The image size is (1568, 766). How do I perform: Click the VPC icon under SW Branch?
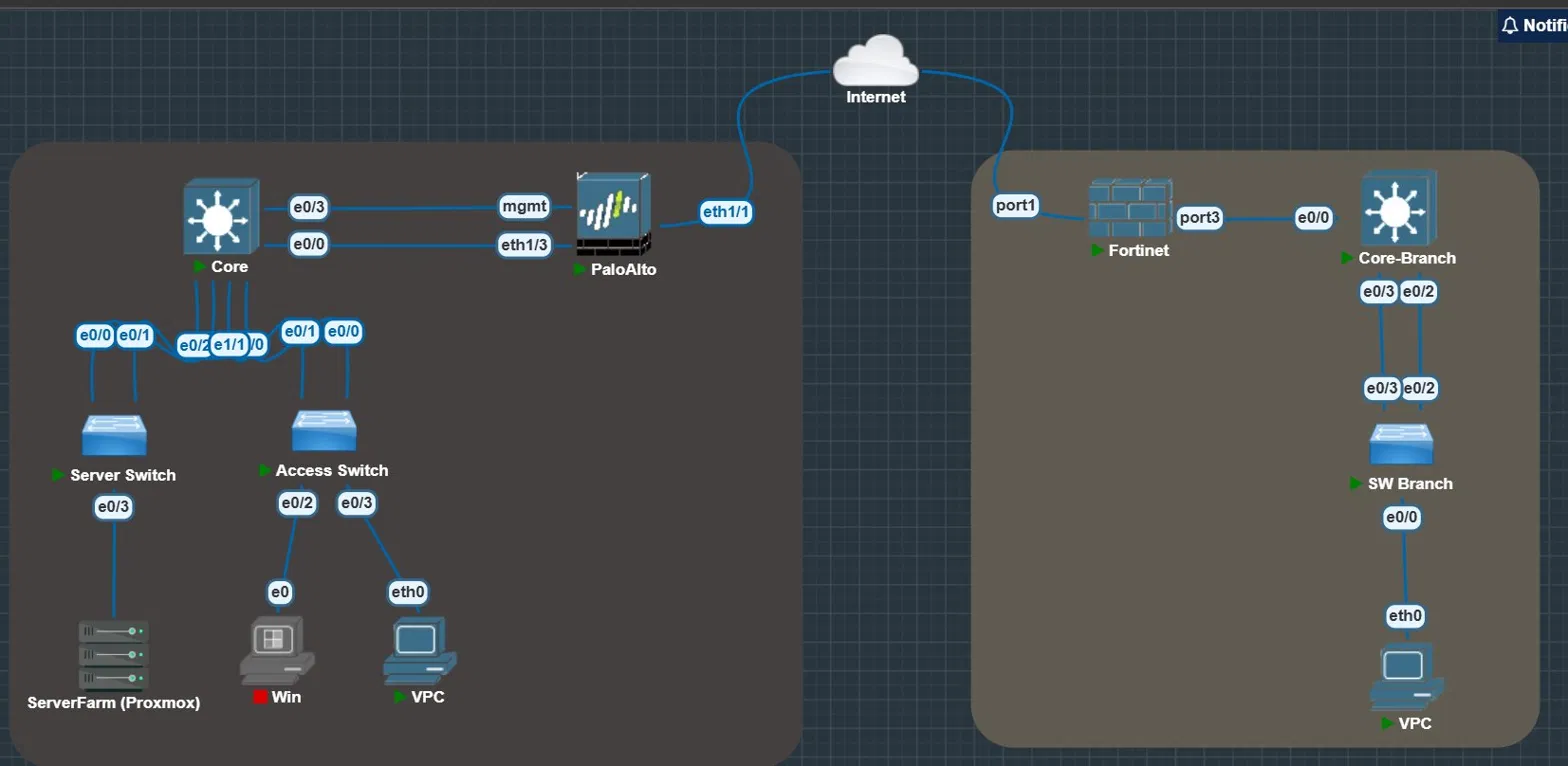(1408, 678)
